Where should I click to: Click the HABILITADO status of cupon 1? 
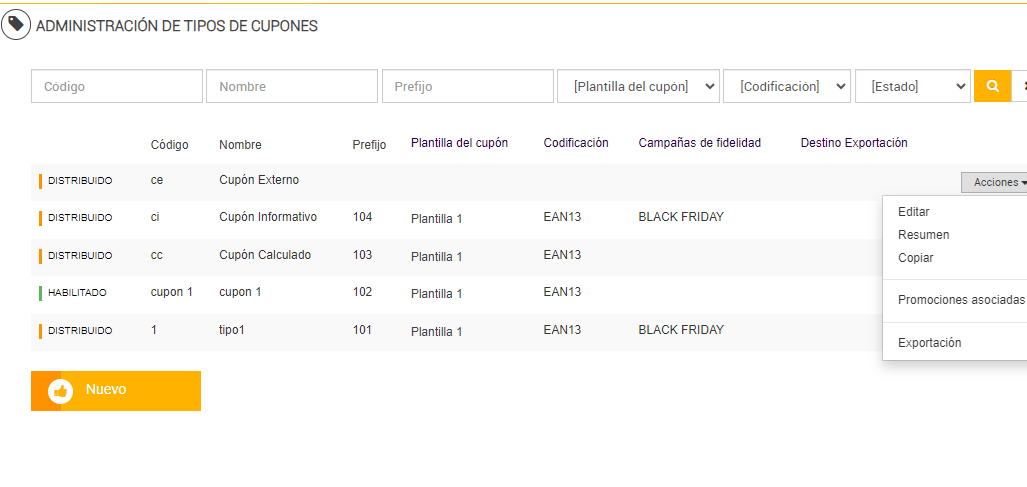pos(77,293)
